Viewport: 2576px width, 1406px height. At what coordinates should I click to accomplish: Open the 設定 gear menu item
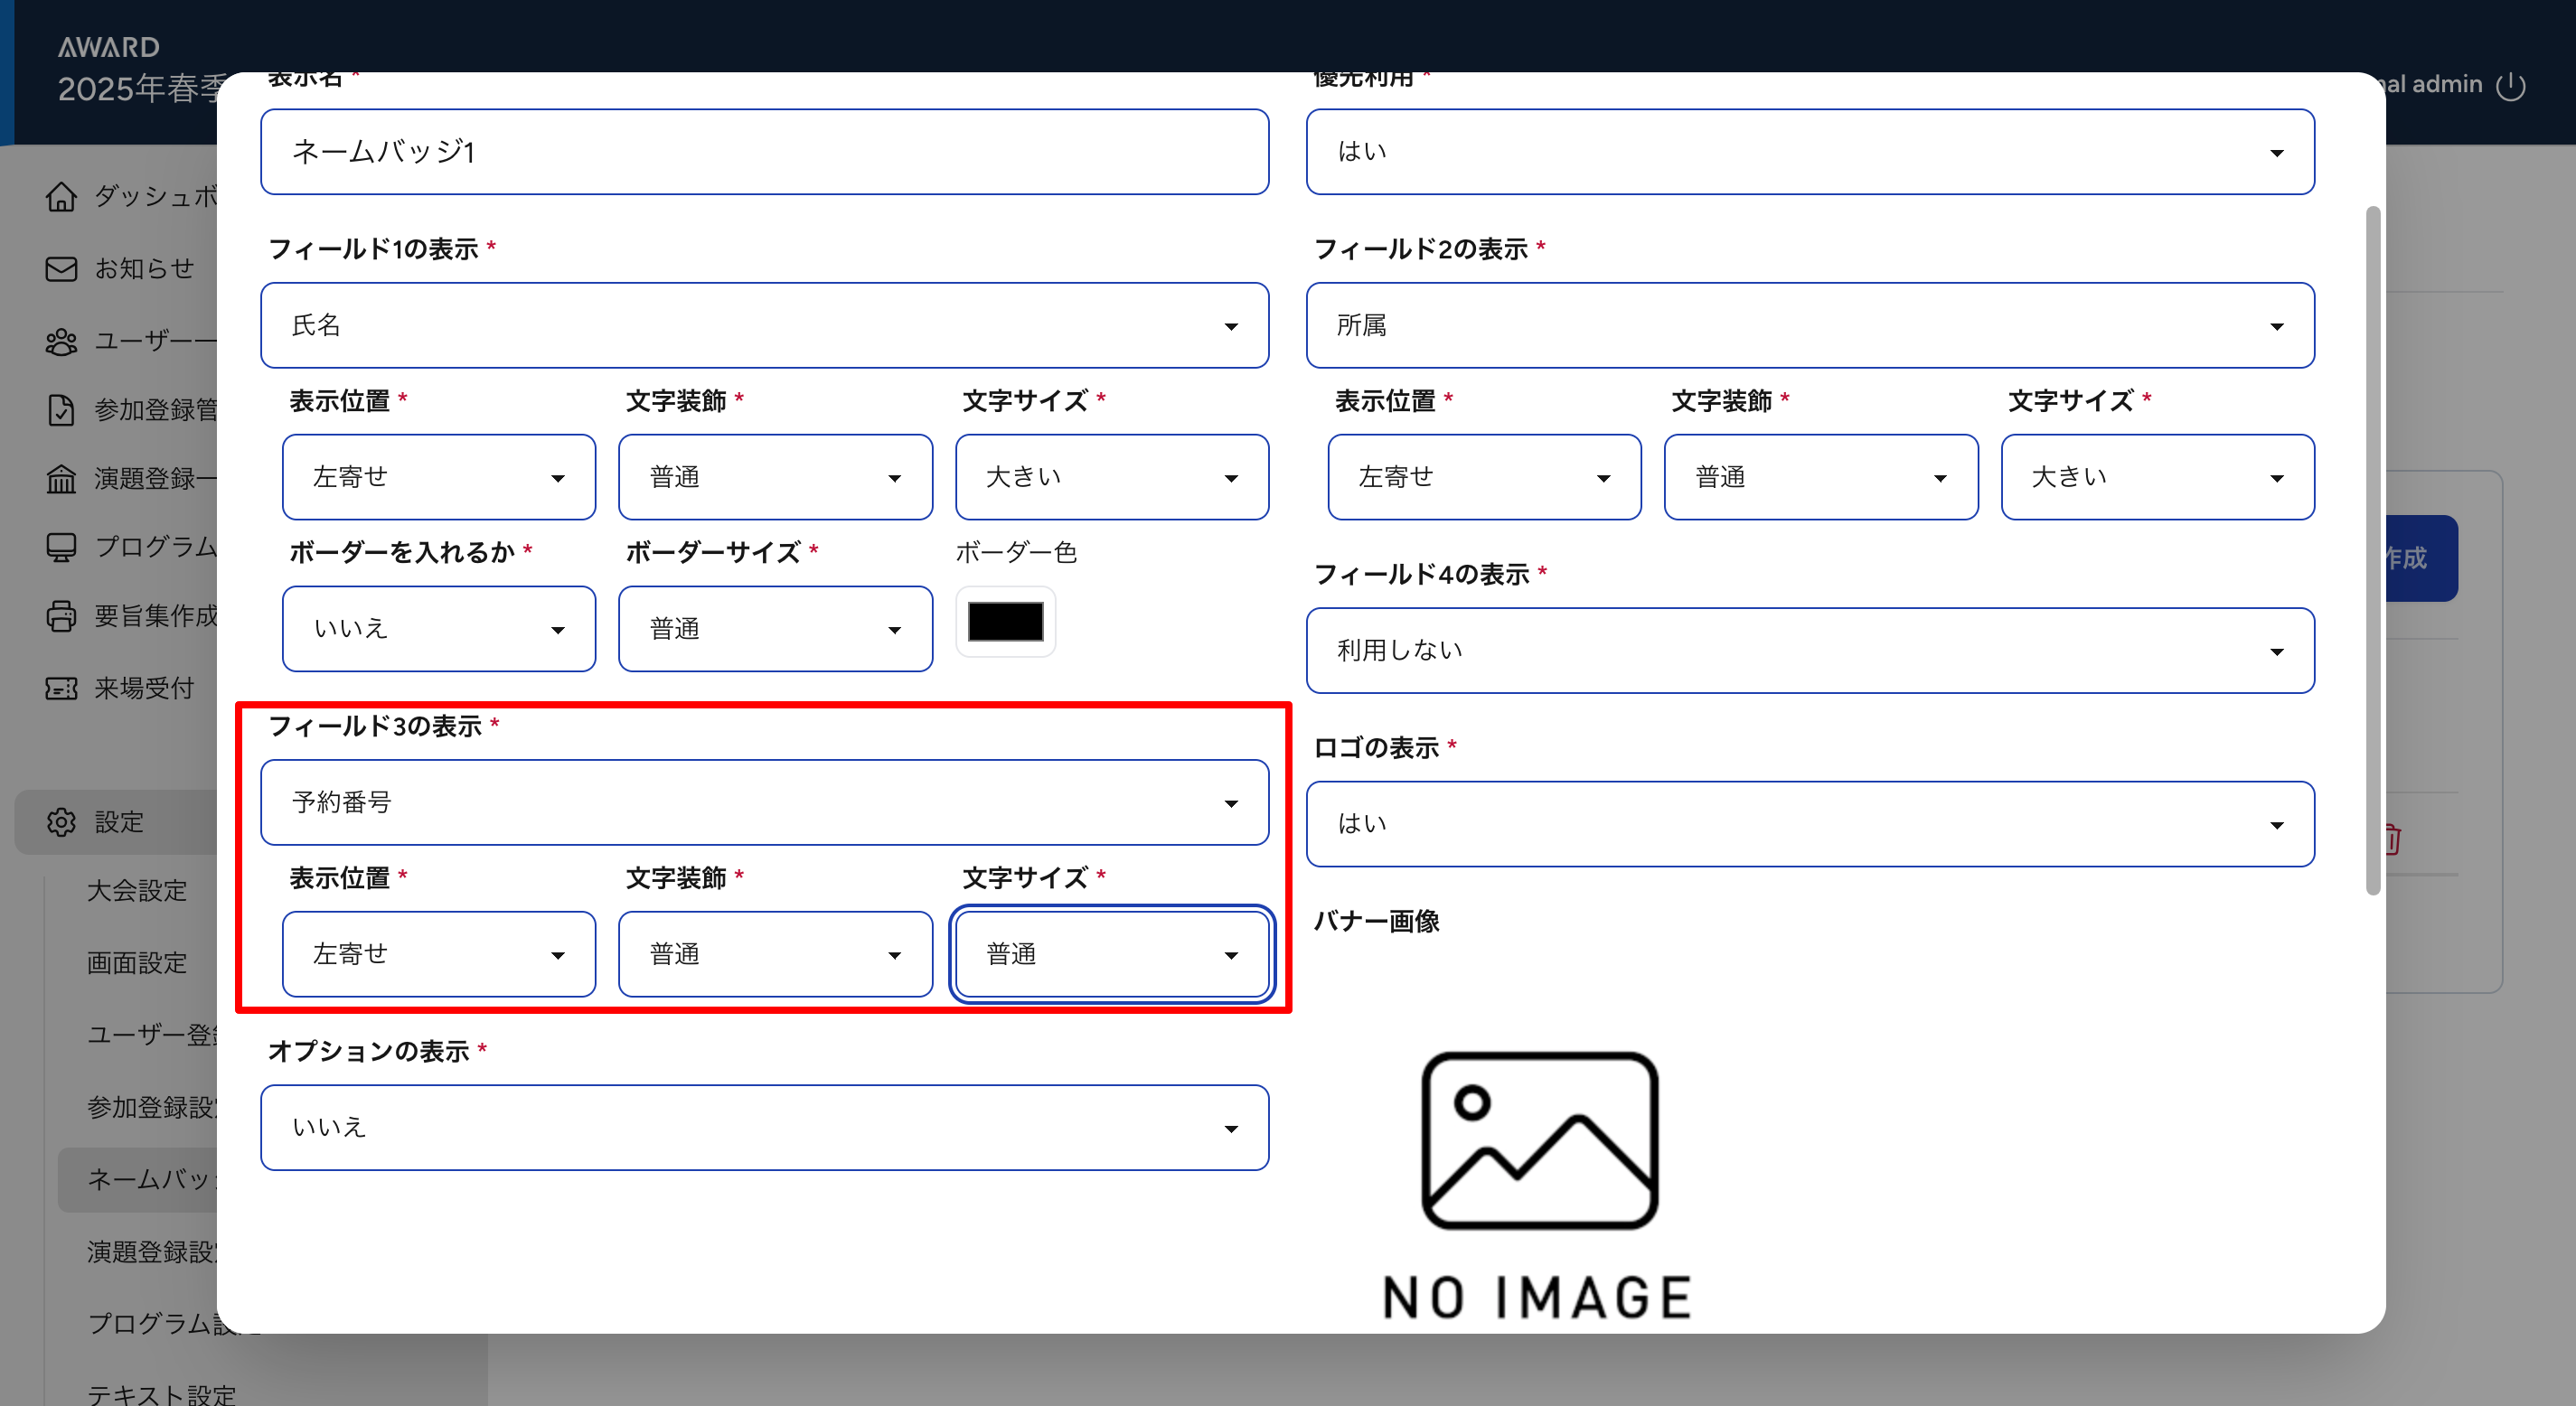118,822
